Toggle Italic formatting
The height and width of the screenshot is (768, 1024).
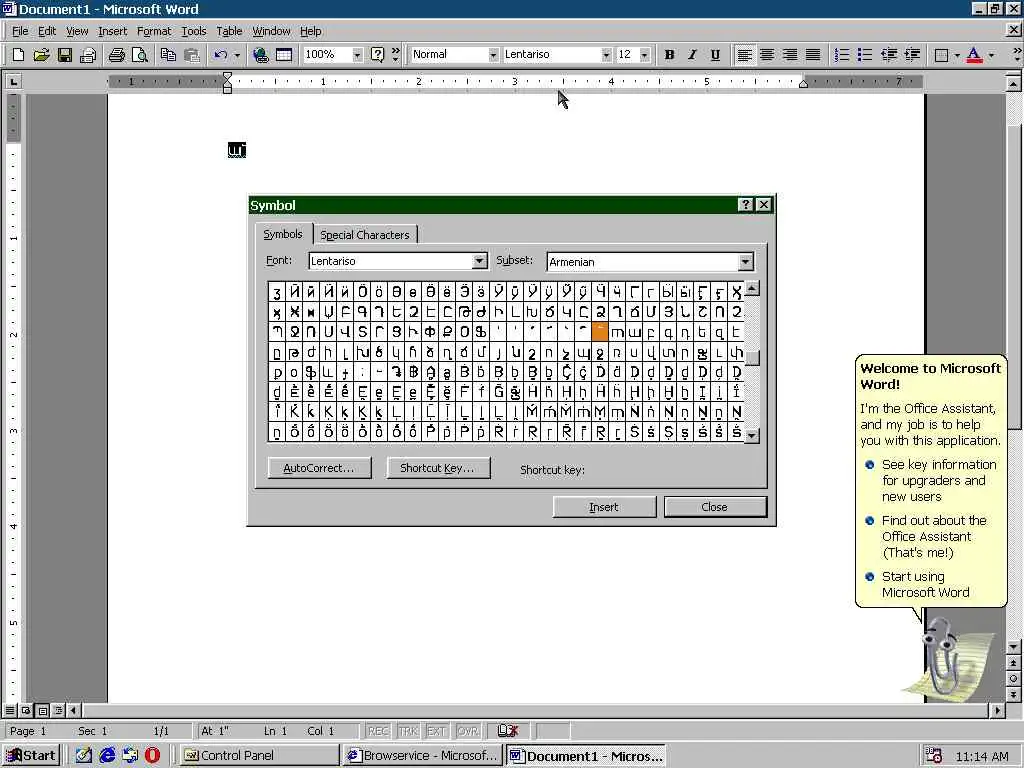(x=692, y=55)
